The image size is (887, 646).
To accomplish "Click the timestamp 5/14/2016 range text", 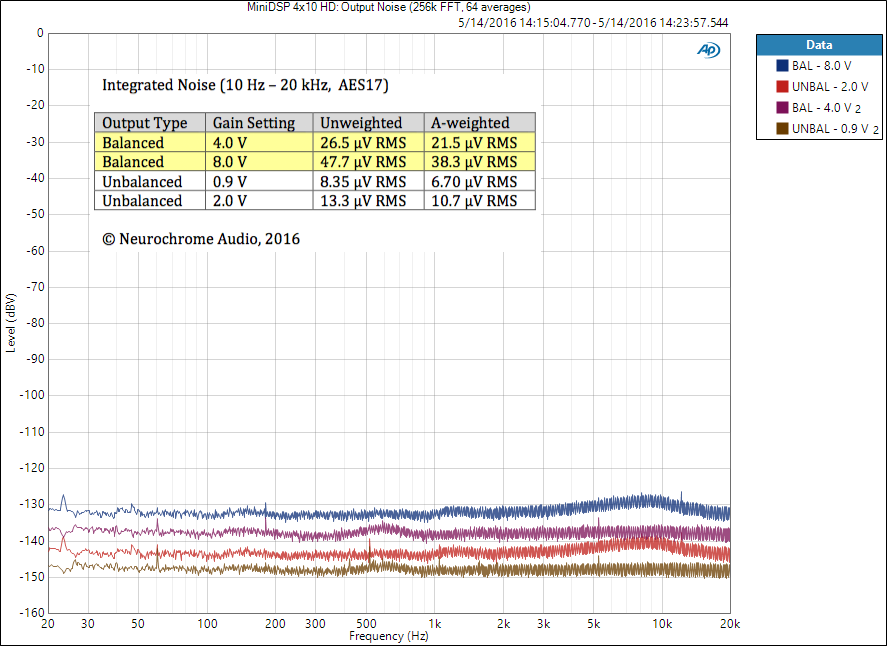I will coord(593,23).
